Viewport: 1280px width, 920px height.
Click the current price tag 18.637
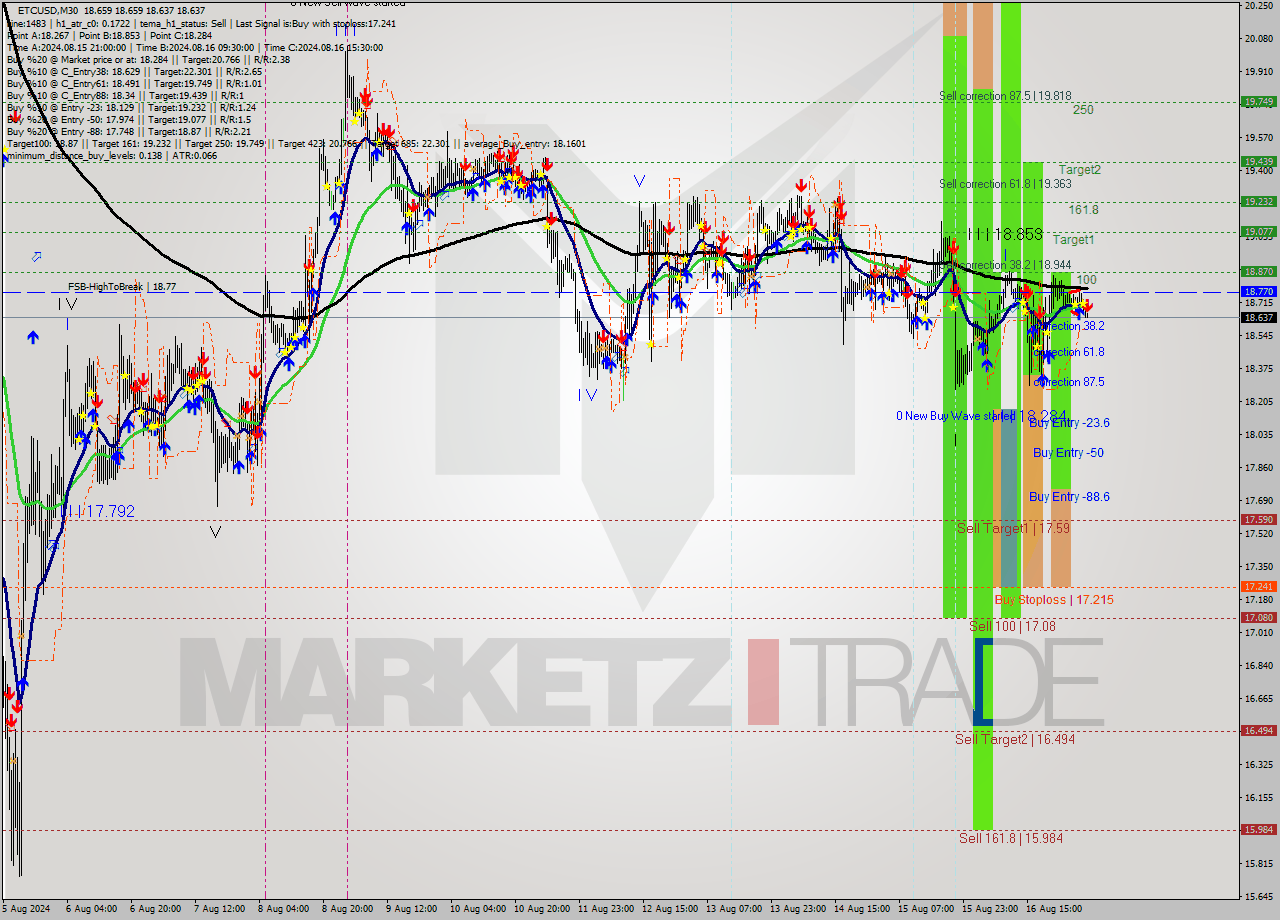tap(1258, 318)
